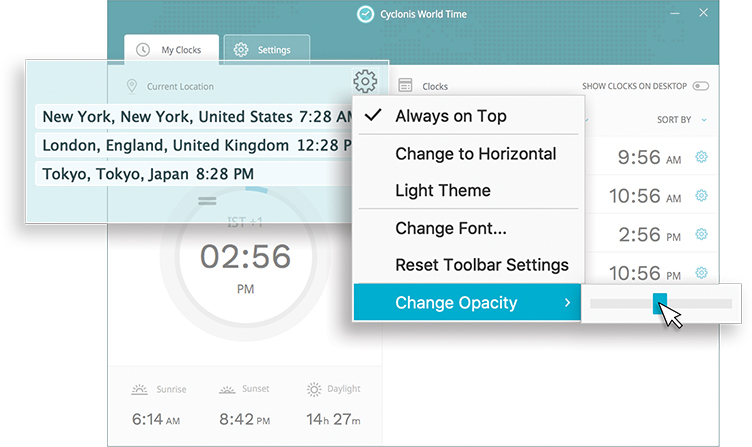Choose Reset Toolbar Settings

point(481,265)
